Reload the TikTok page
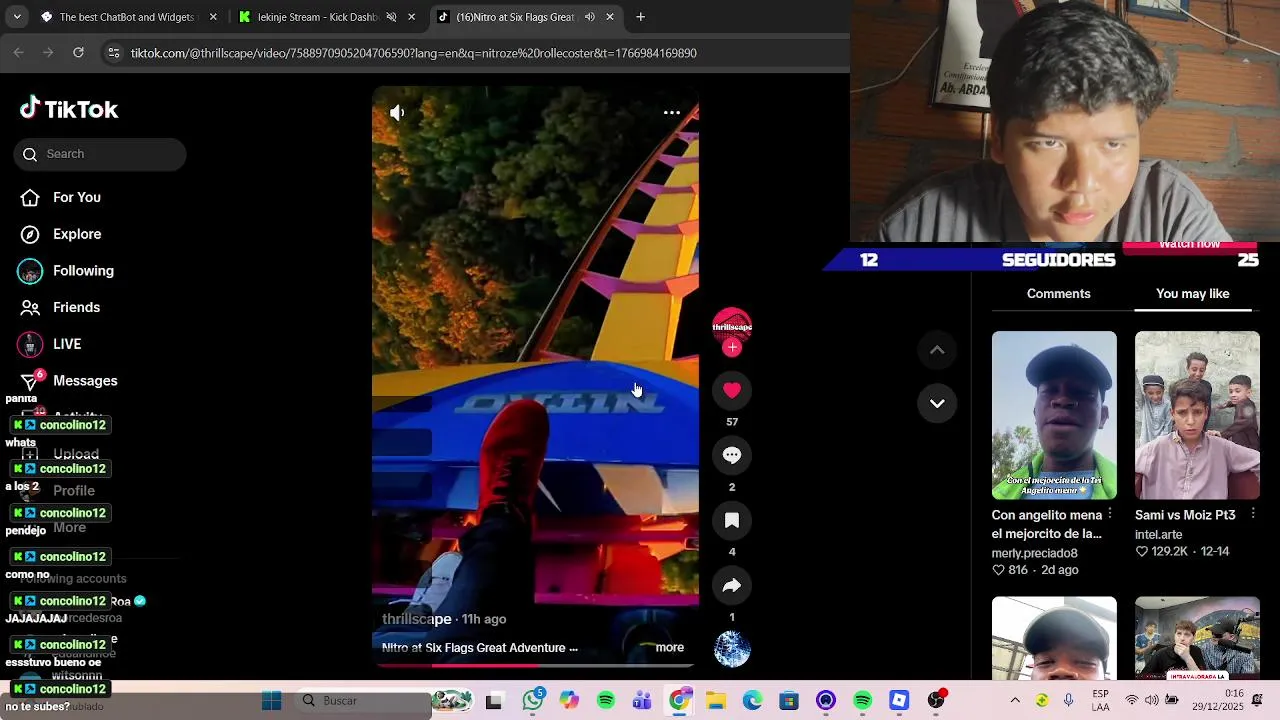This screenshot has width=1280, height=720. [78, 53]
